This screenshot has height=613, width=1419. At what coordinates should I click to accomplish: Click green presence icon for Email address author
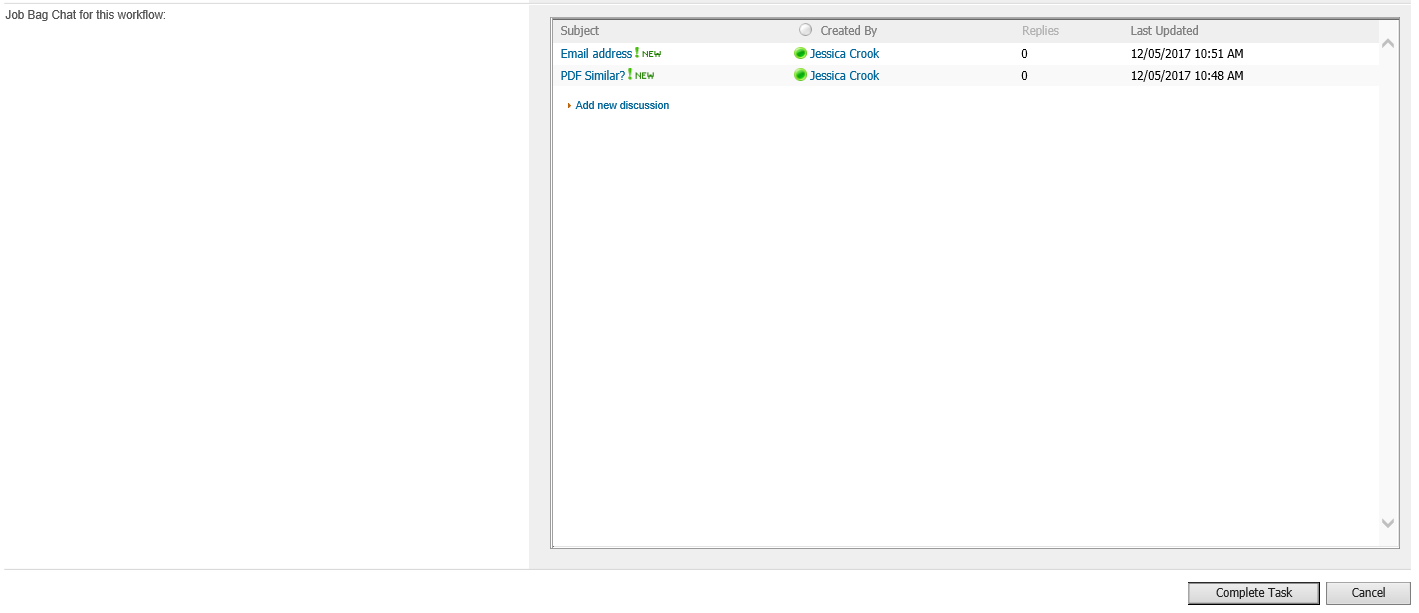click(800, 54)
